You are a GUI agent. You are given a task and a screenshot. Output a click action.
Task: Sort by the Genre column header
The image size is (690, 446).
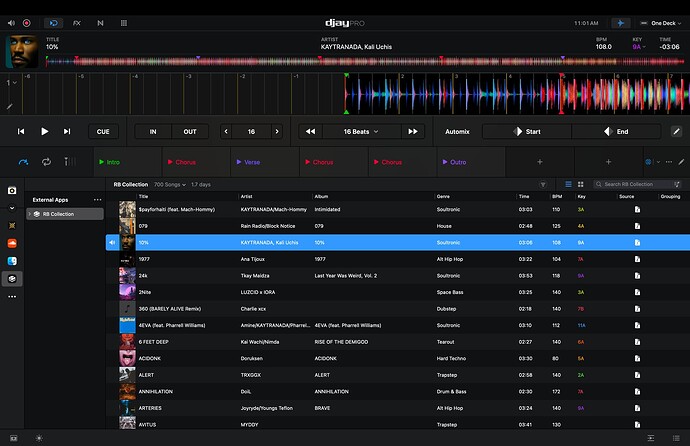pyautogui.click(x=443, y=197)
